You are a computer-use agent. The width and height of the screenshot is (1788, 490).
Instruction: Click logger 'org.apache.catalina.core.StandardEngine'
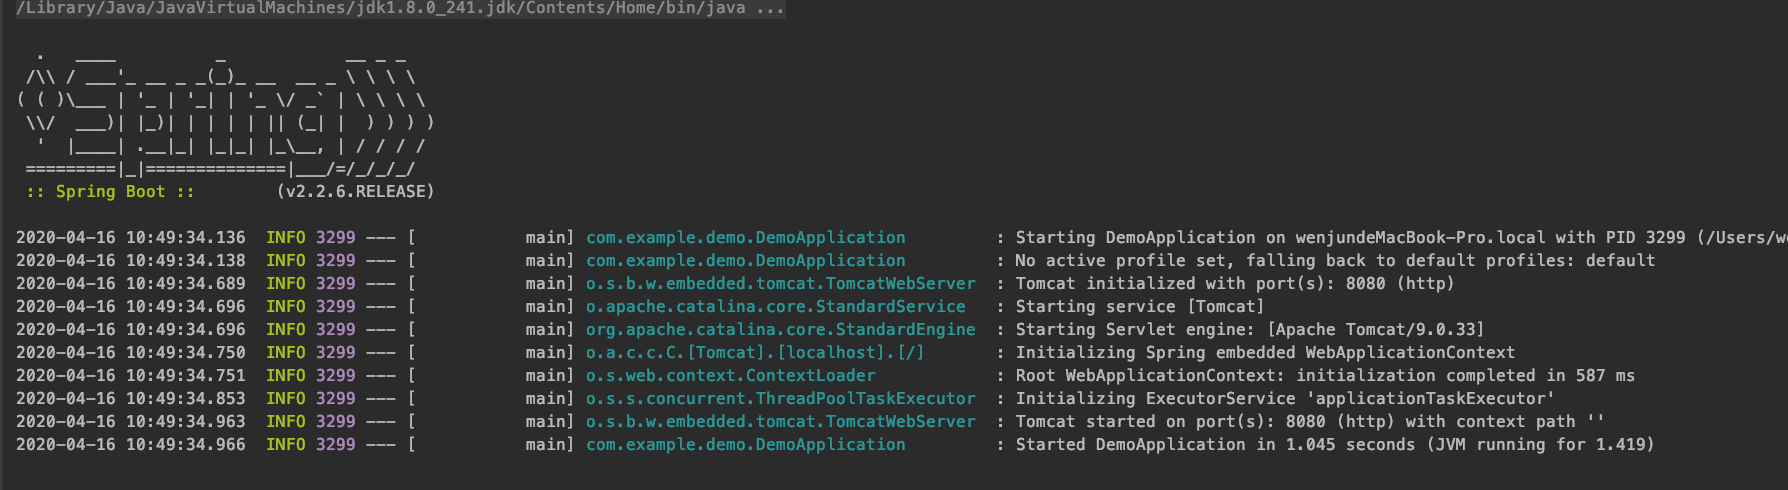click(x=781, y=329)
